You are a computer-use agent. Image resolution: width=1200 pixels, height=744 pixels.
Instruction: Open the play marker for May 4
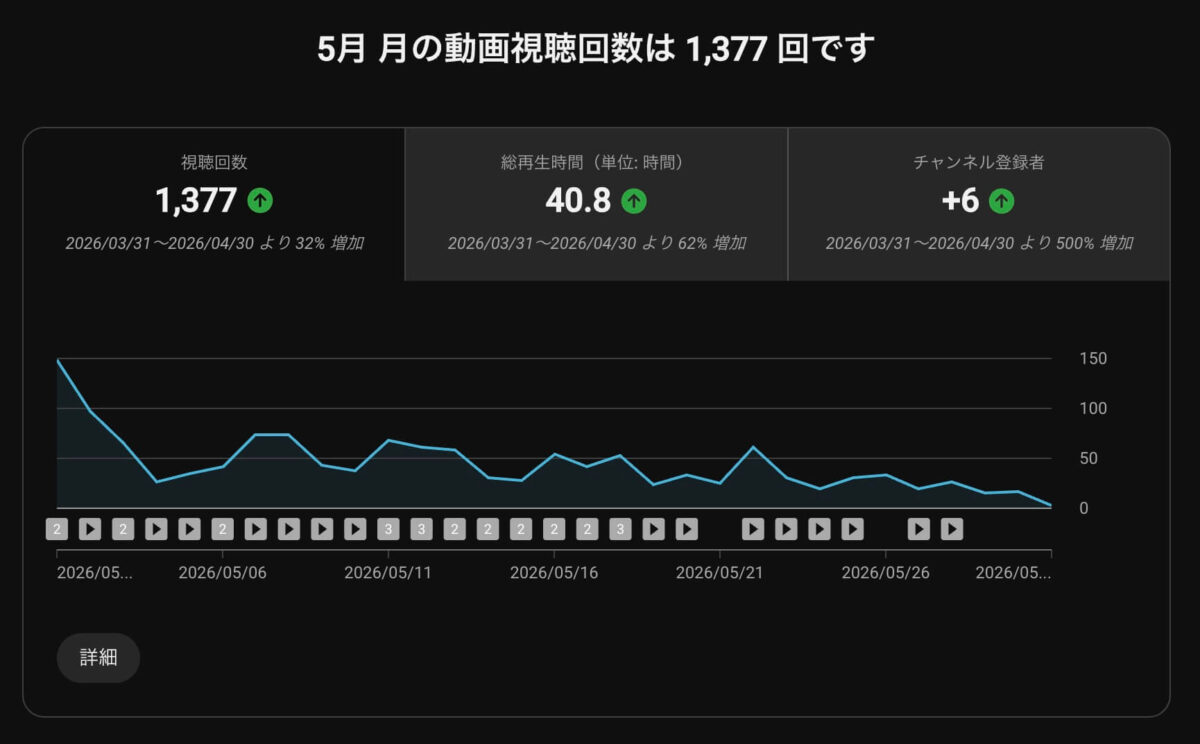click(156, 529)
